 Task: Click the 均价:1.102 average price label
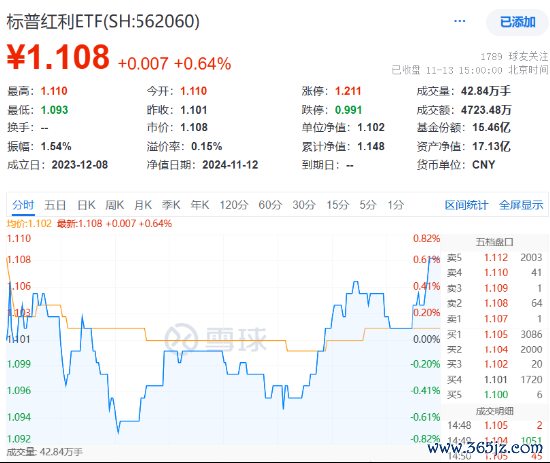click(29, 223)
